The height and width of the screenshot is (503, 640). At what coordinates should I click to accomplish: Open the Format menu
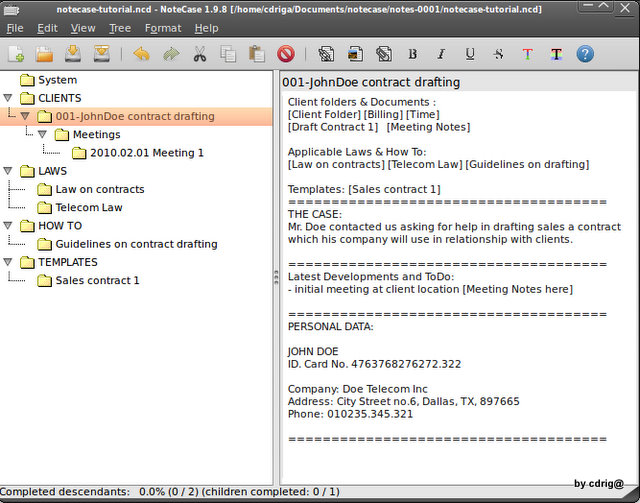pyautogui.click(x=163, y=28)
